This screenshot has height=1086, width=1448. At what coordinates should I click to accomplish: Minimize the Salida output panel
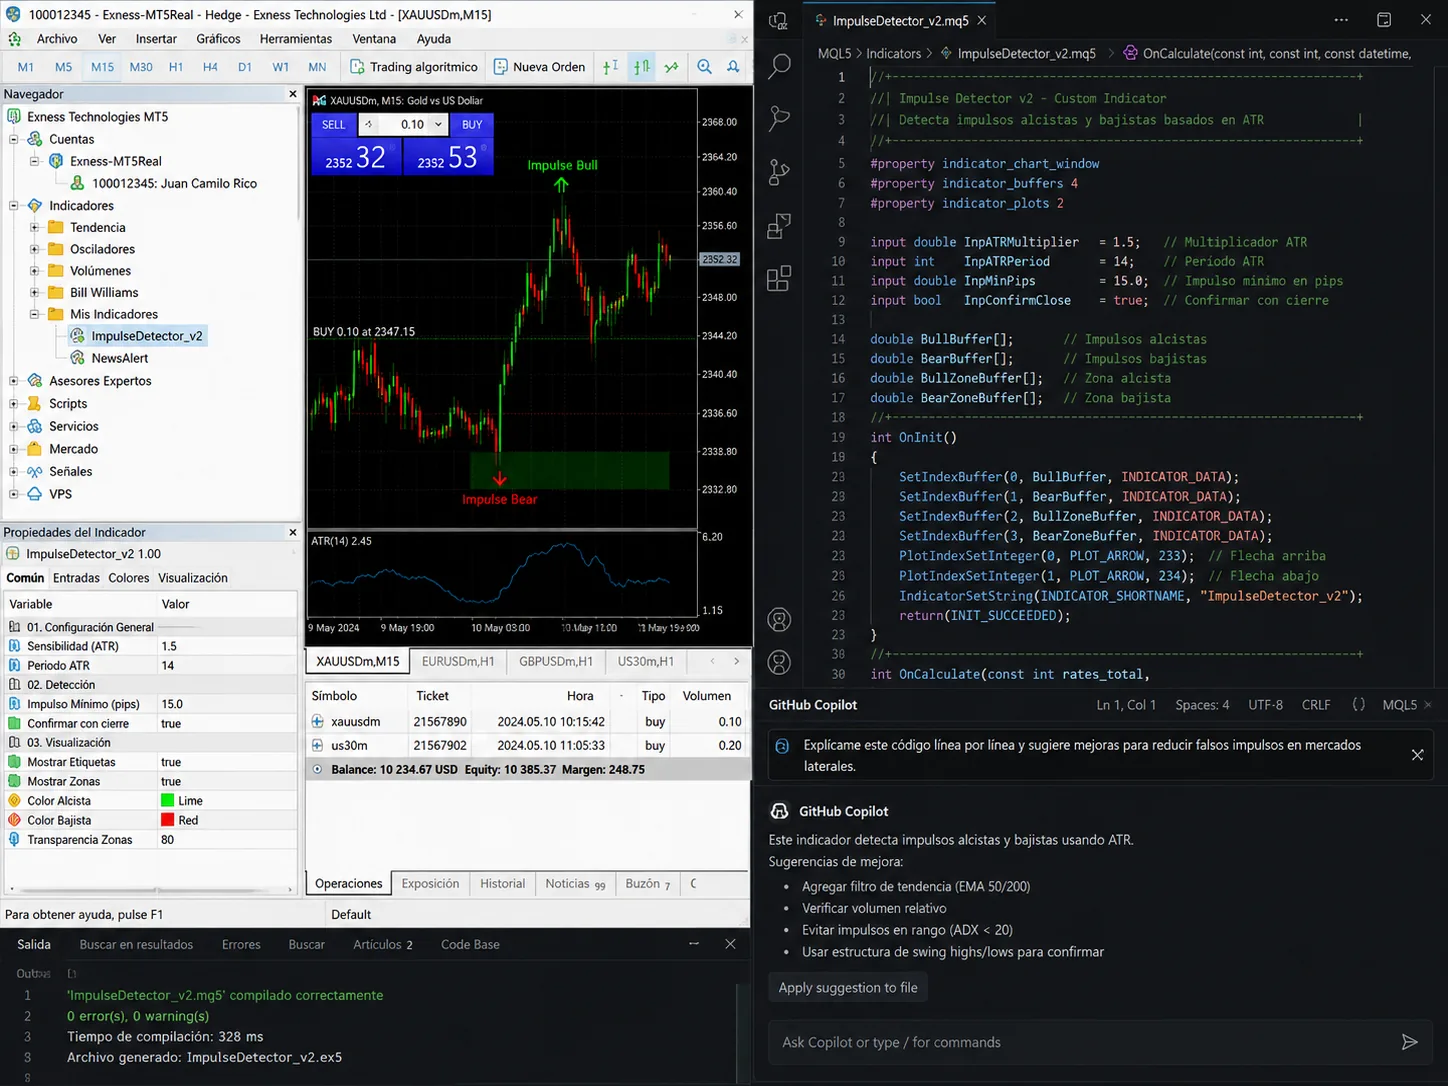(694, 944)
